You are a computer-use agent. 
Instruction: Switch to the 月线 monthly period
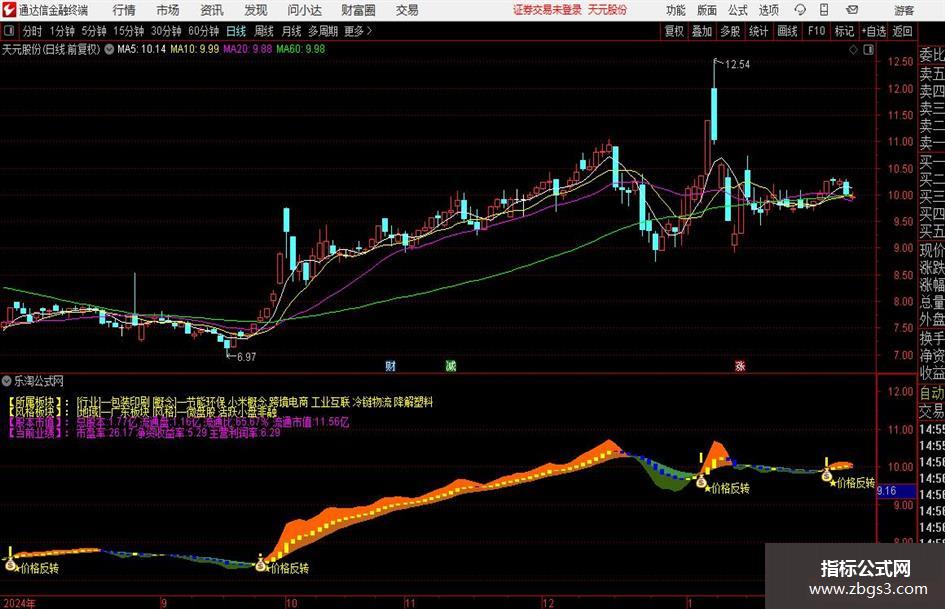pyautogui.click(x=291, y=31)
